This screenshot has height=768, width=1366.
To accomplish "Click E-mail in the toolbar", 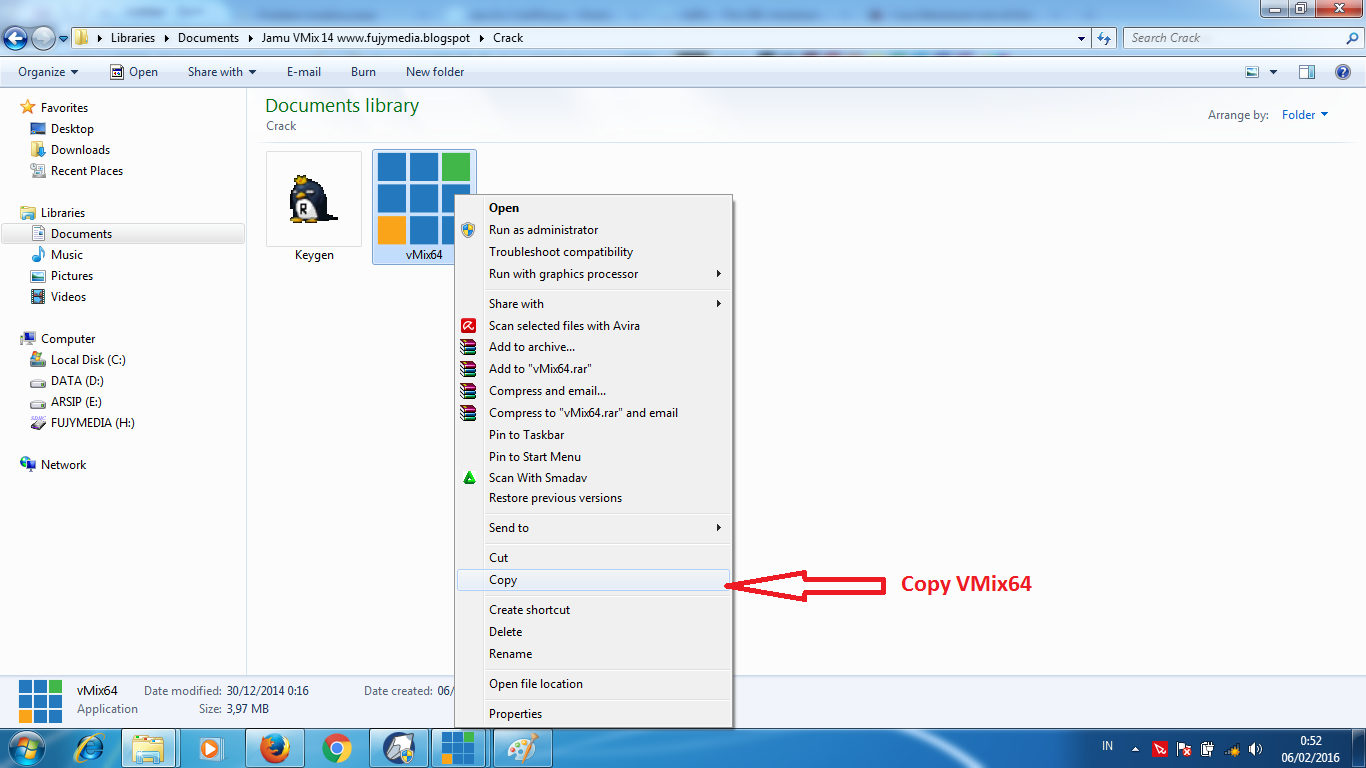I will click(x=304, y=72).
